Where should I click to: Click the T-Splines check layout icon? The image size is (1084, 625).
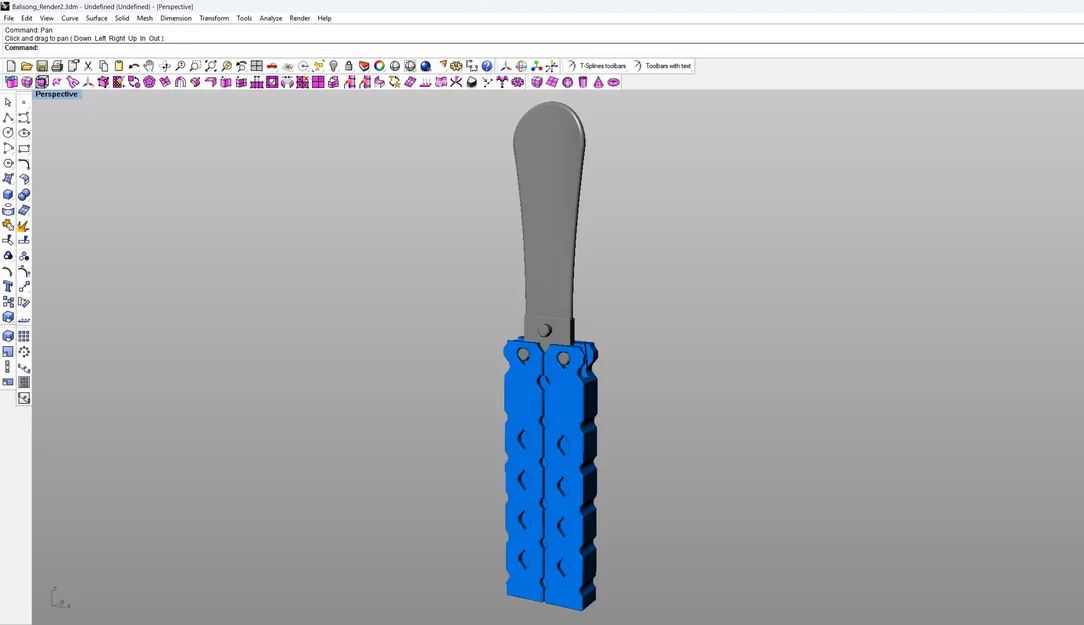click(x=272, y=82)
